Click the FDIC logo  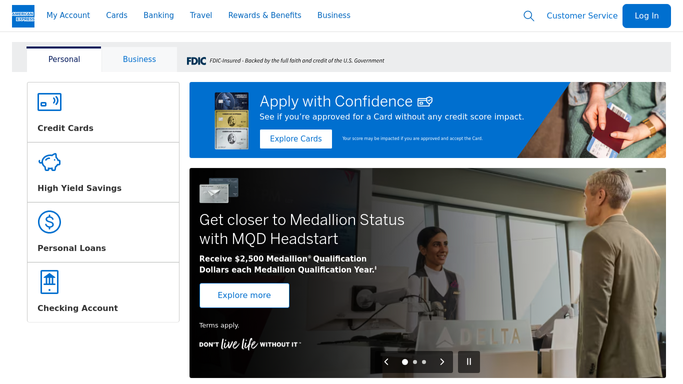pyautogui.click(x=196, y=61)
